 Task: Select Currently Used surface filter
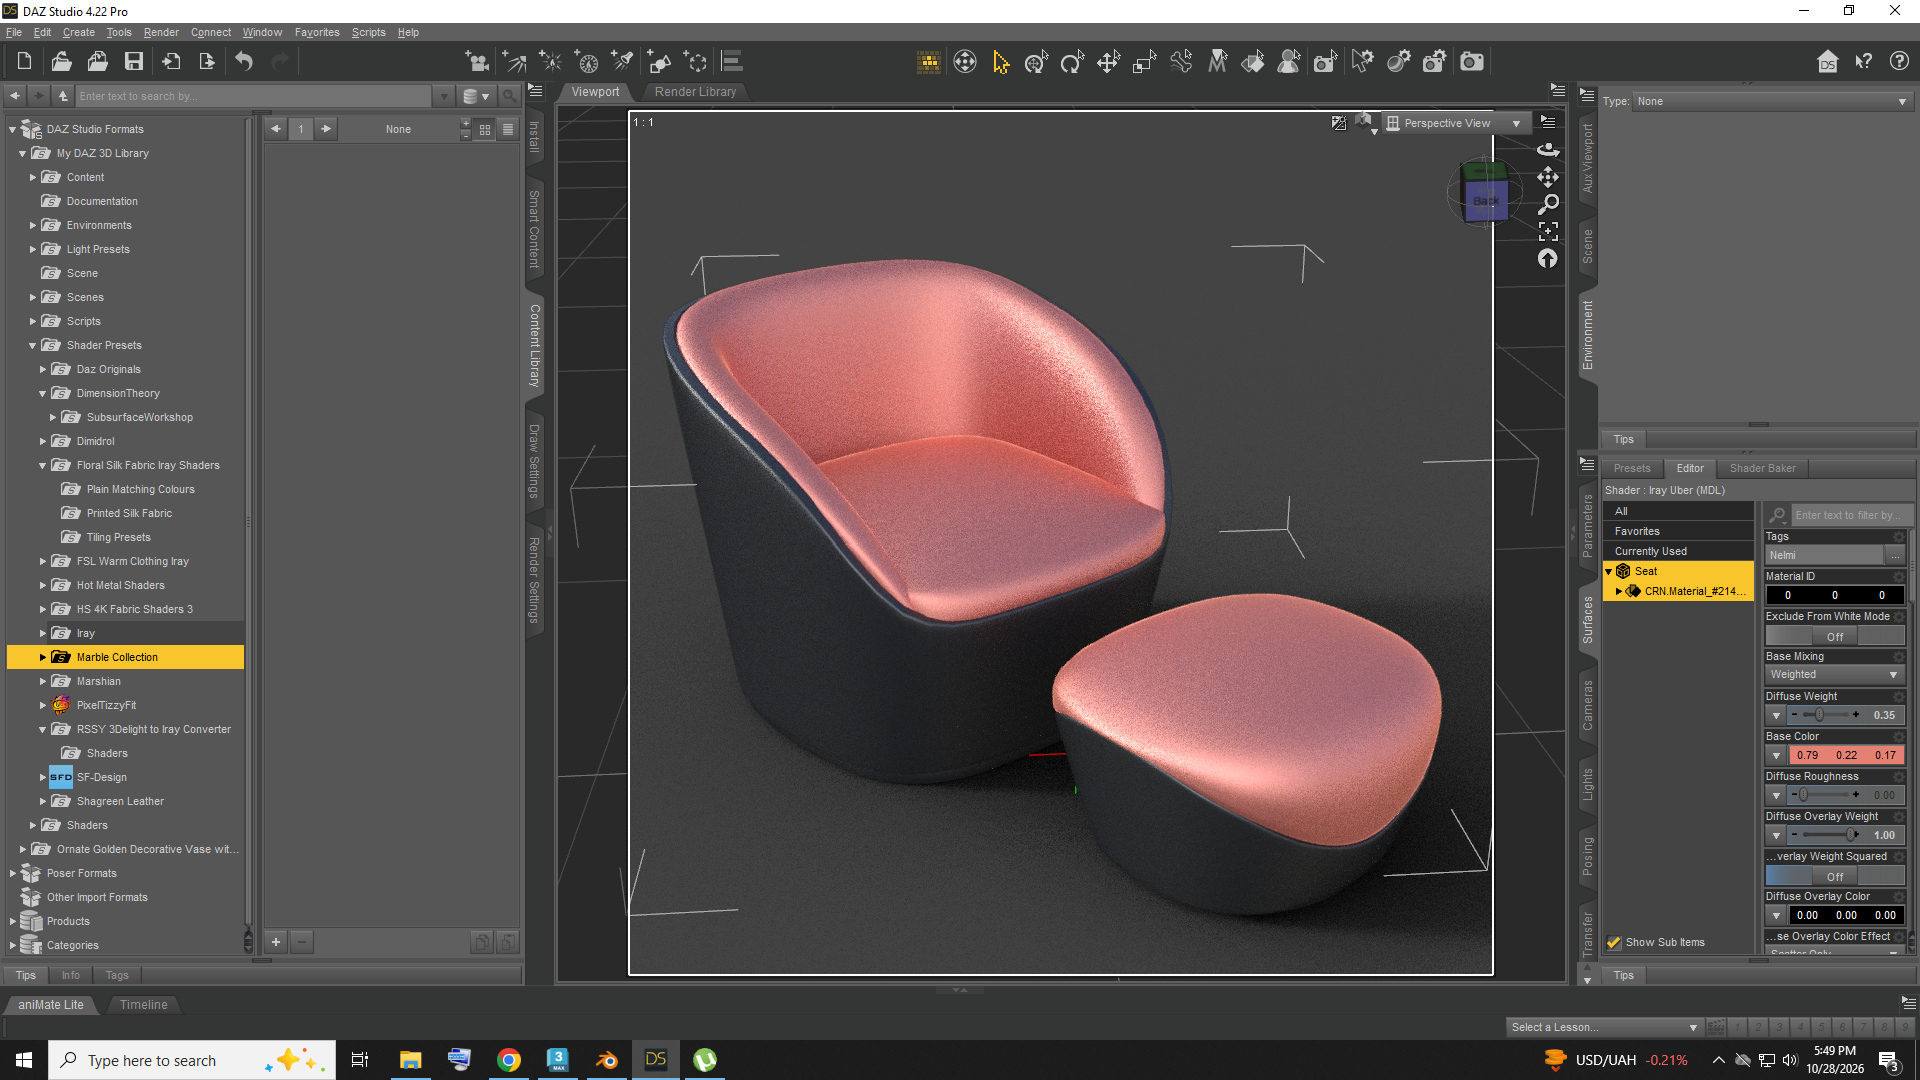[1678, 551]
